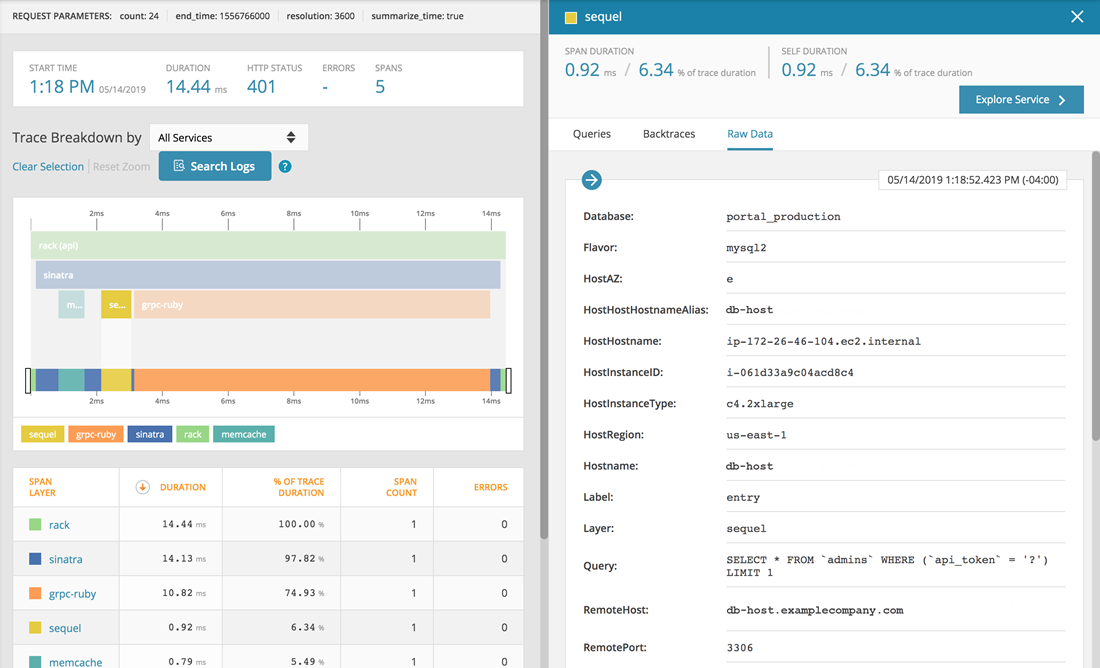Image resolution: width=1100 pixels, height=668 pixels.
Task: Click the blue help question mark icon
Action: click(285, 166)
